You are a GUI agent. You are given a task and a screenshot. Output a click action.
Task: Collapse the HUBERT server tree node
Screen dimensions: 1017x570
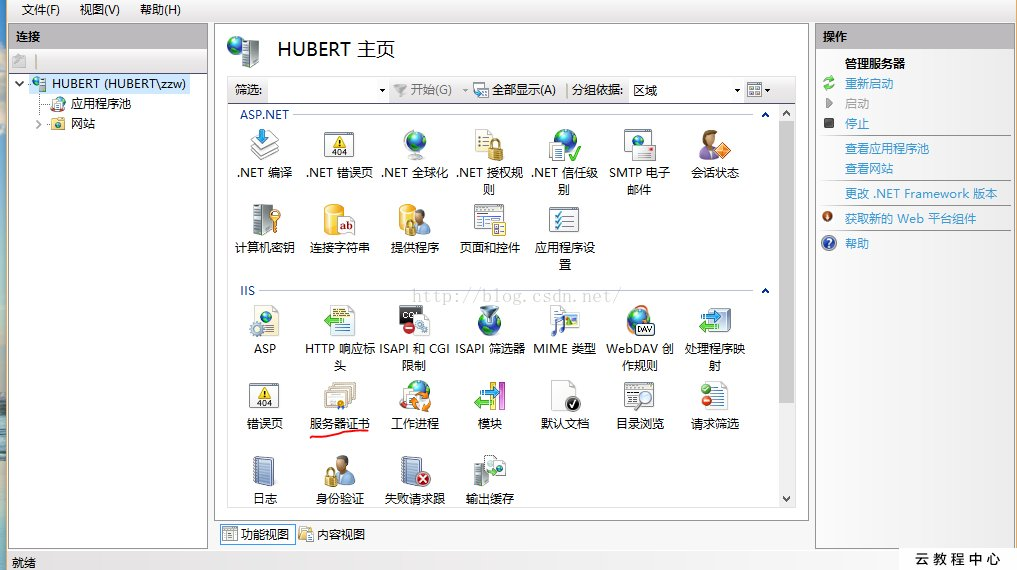coord(19,84)
